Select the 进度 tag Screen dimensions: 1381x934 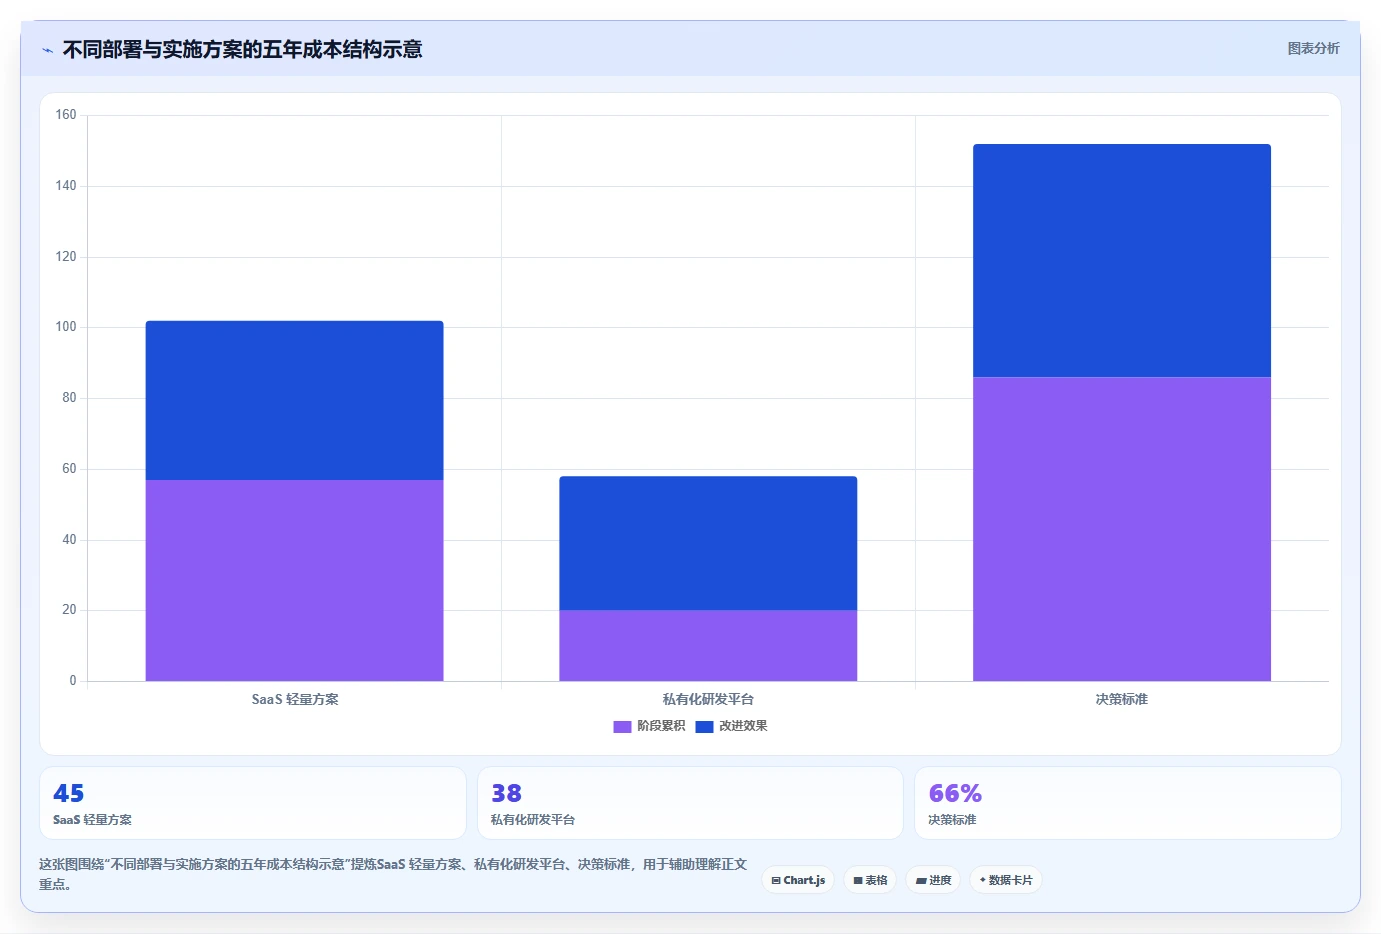coord(934,880)
